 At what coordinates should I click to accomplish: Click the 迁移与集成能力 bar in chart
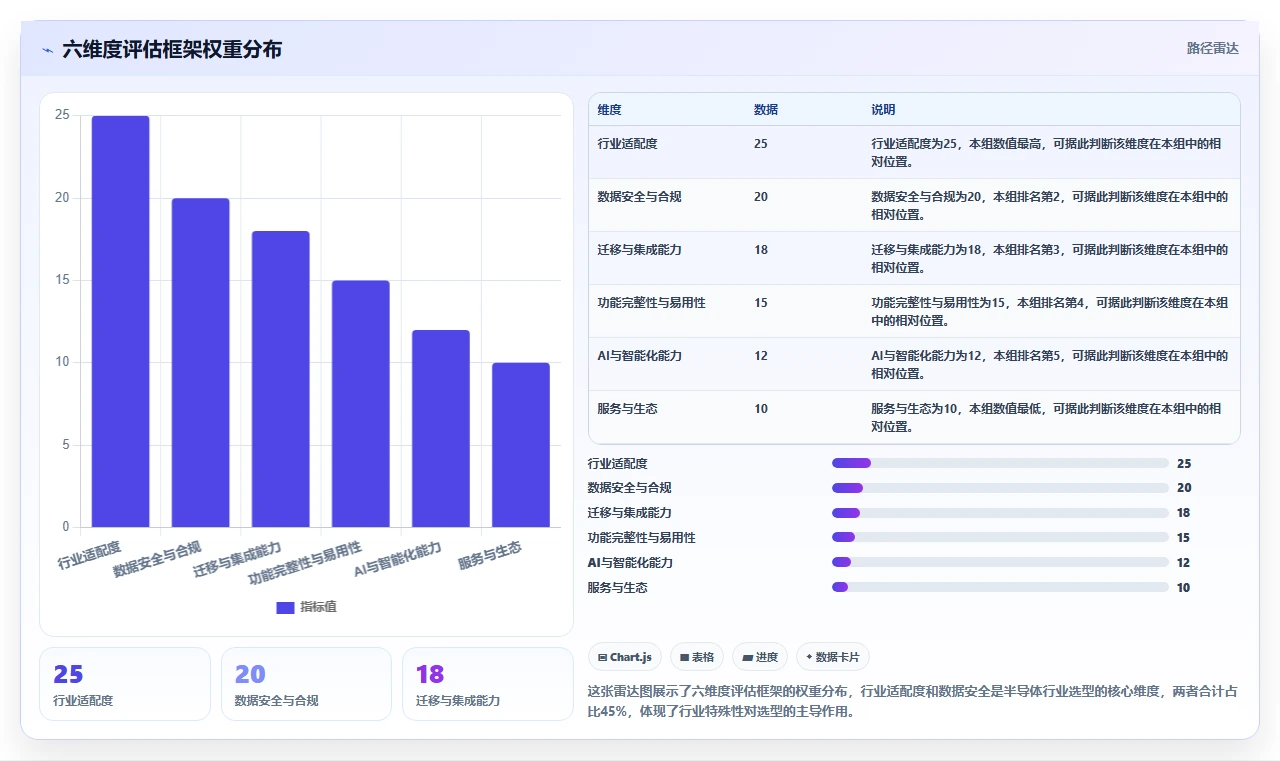point(280,379)
